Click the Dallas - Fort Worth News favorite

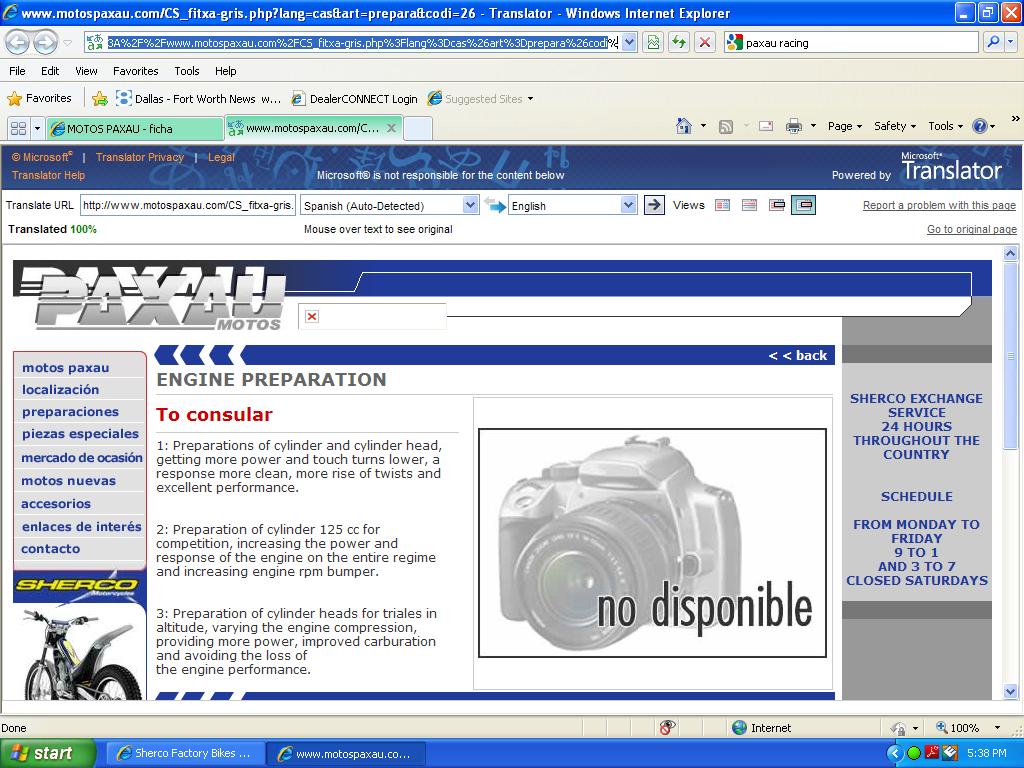click(198, 99)
